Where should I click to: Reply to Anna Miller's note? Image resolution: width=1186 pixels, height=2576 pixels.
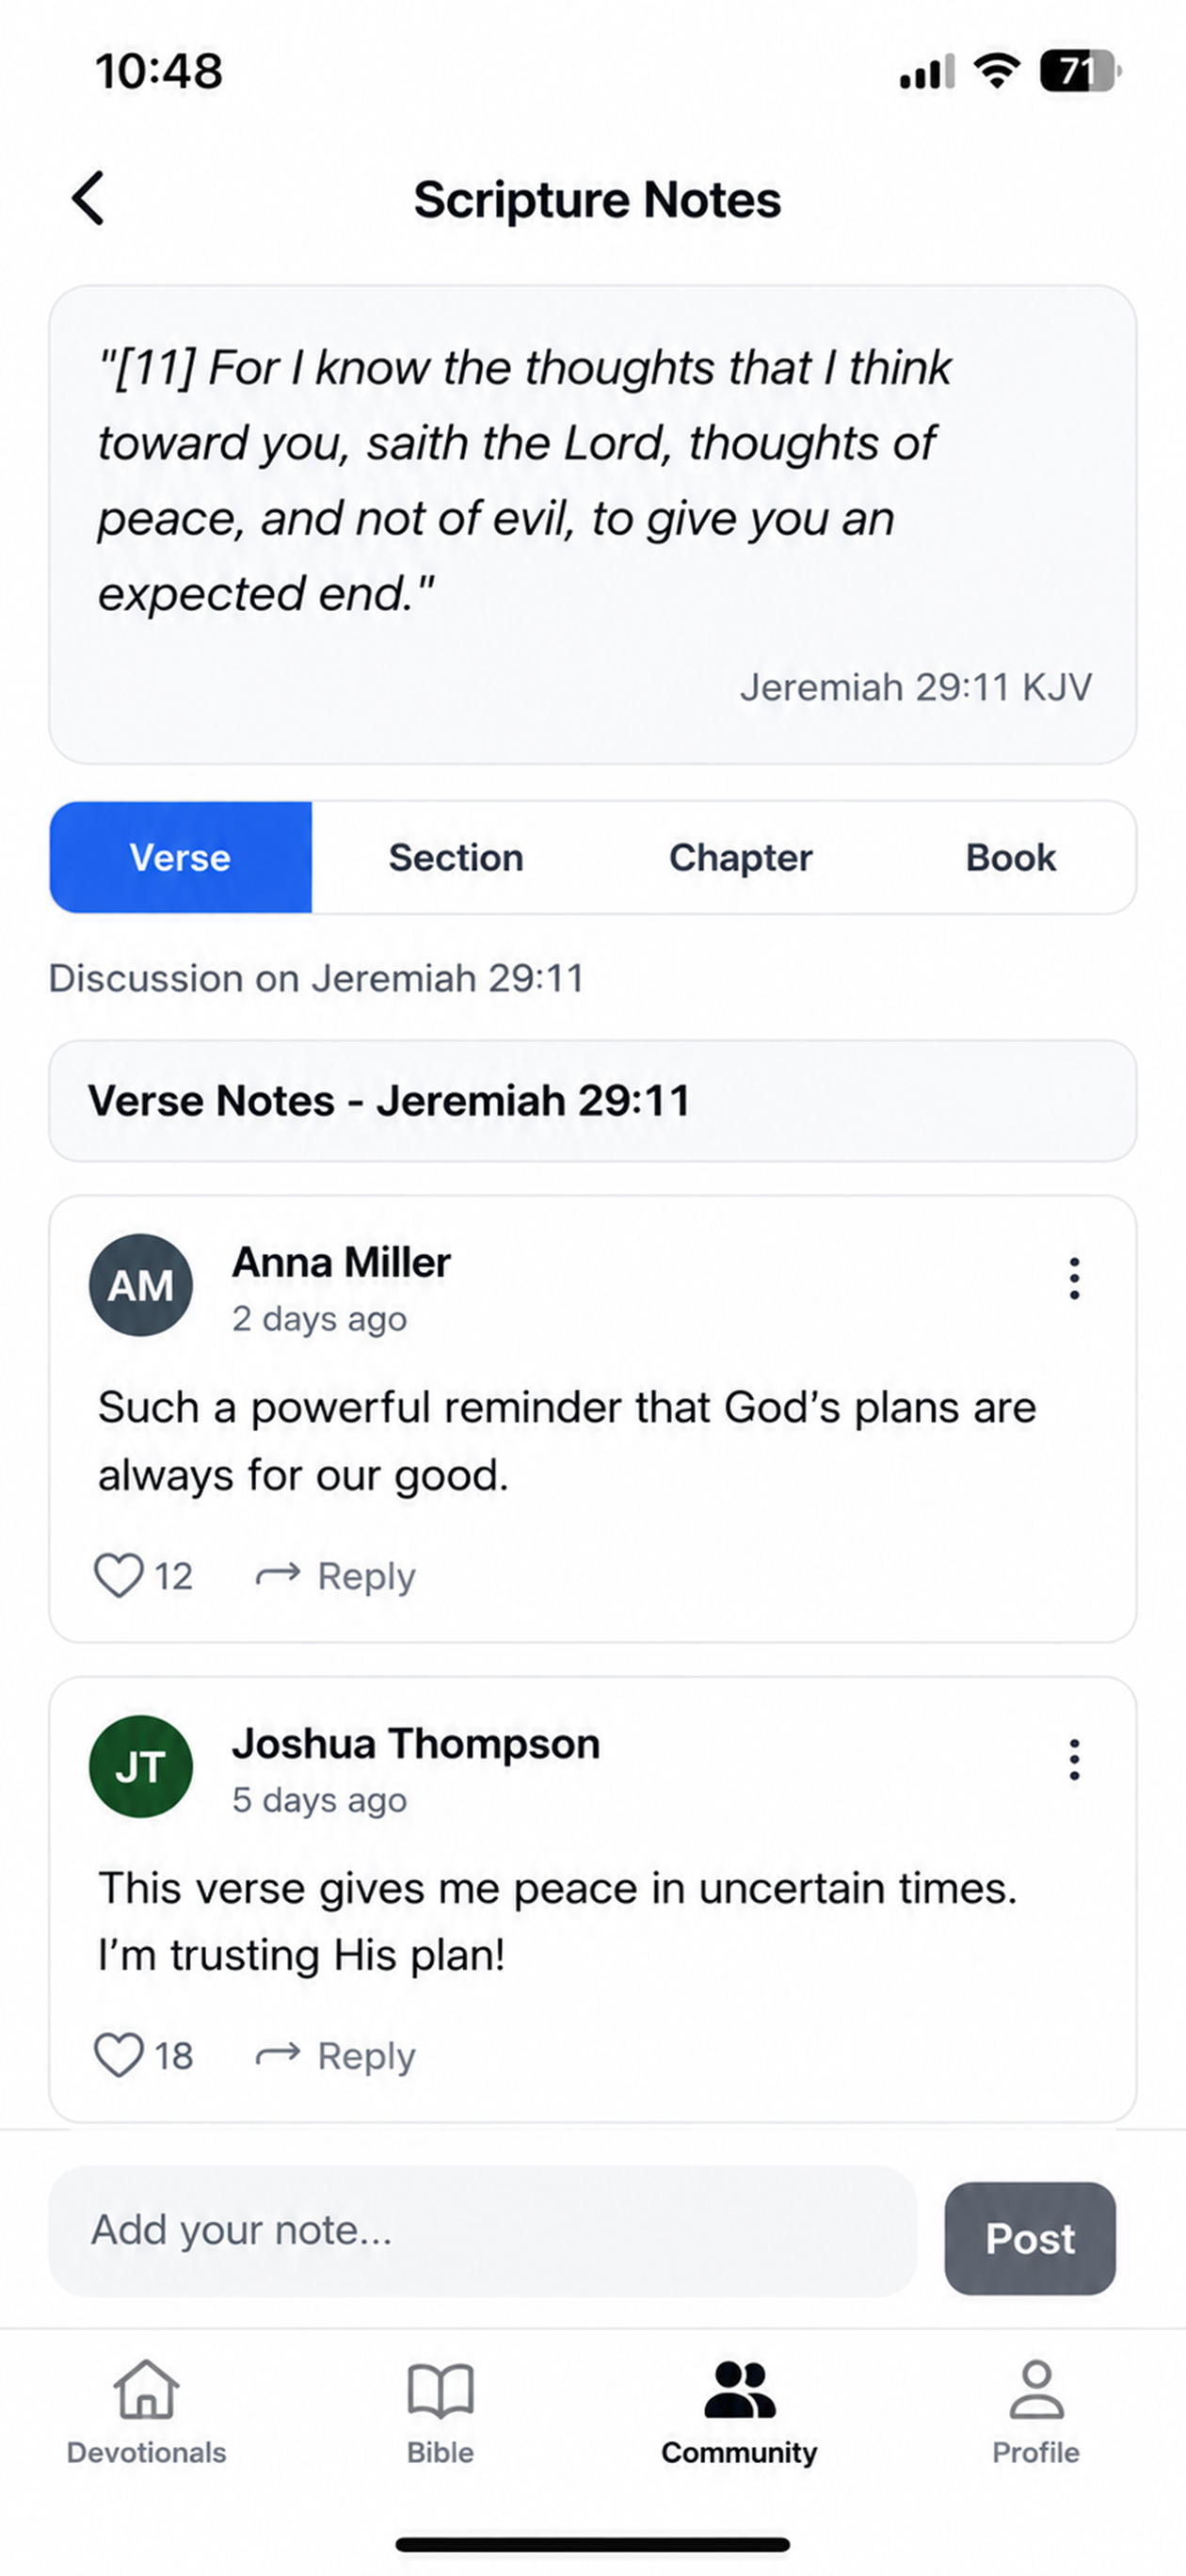335,1576
